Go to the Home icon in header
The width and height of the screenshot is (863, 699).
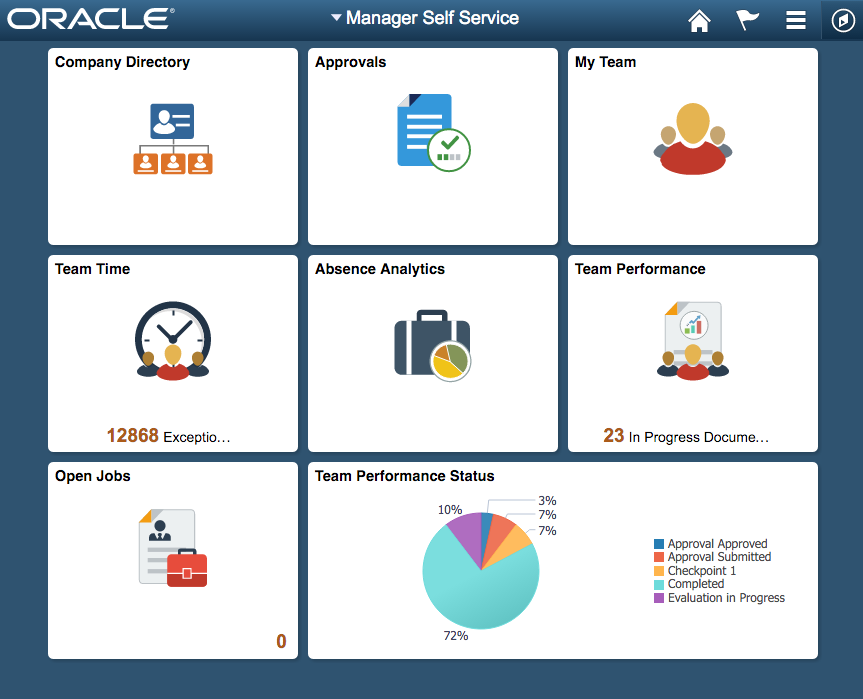click(x=699, y=21)
